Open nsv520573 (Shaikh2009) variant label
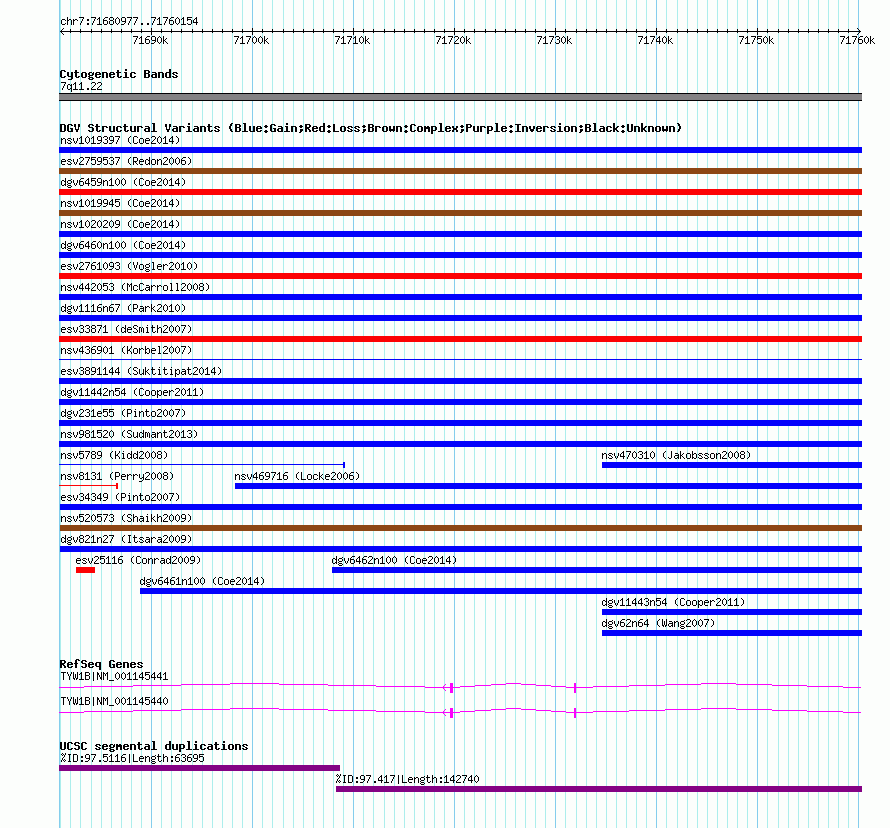The width and height of the screenshot is (890, 828). point(126,518)
